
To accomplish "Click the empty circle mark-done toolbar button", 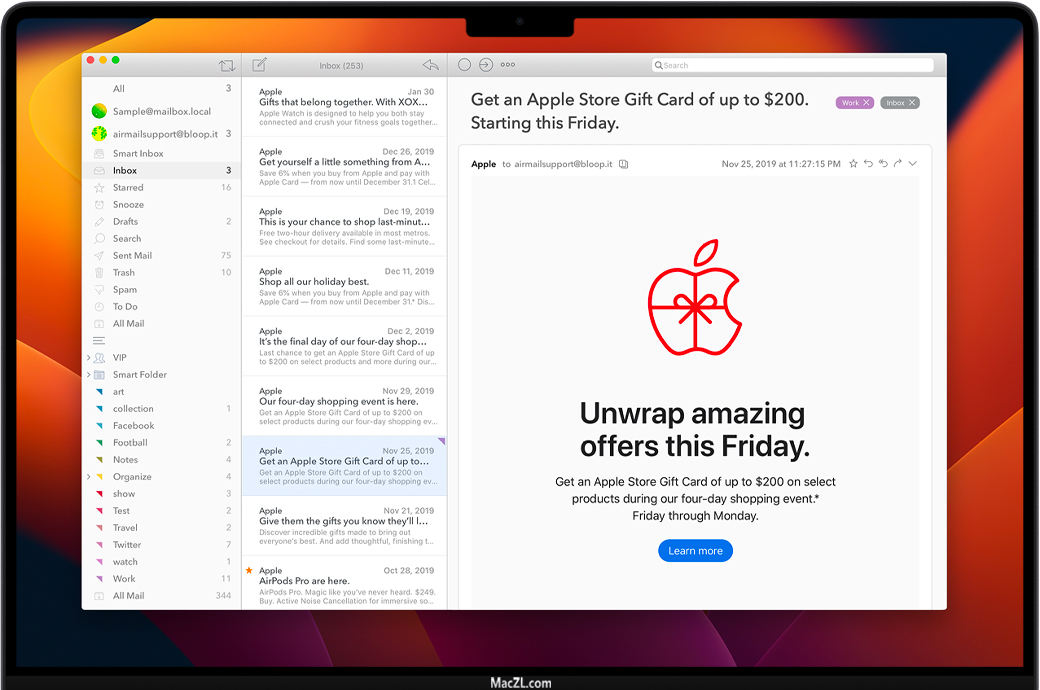I will point(464,65).
